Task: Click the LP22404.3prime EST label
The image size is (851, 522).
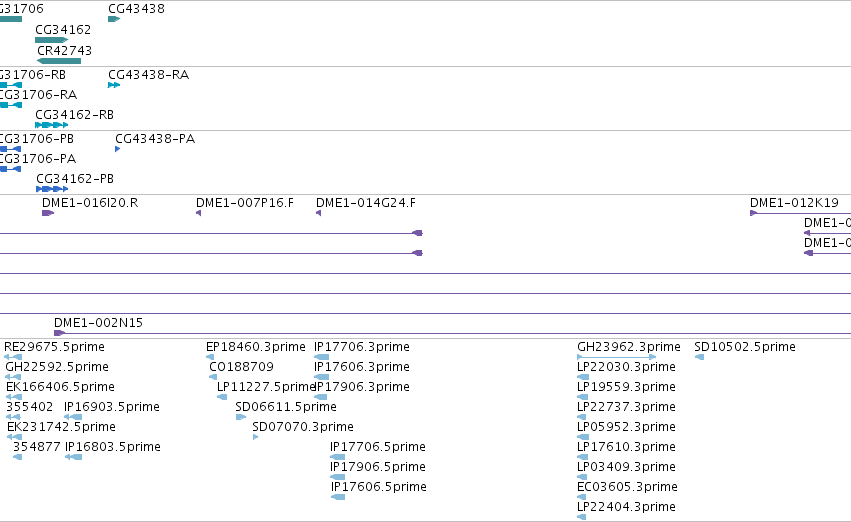Action: [x=626, y=507]
